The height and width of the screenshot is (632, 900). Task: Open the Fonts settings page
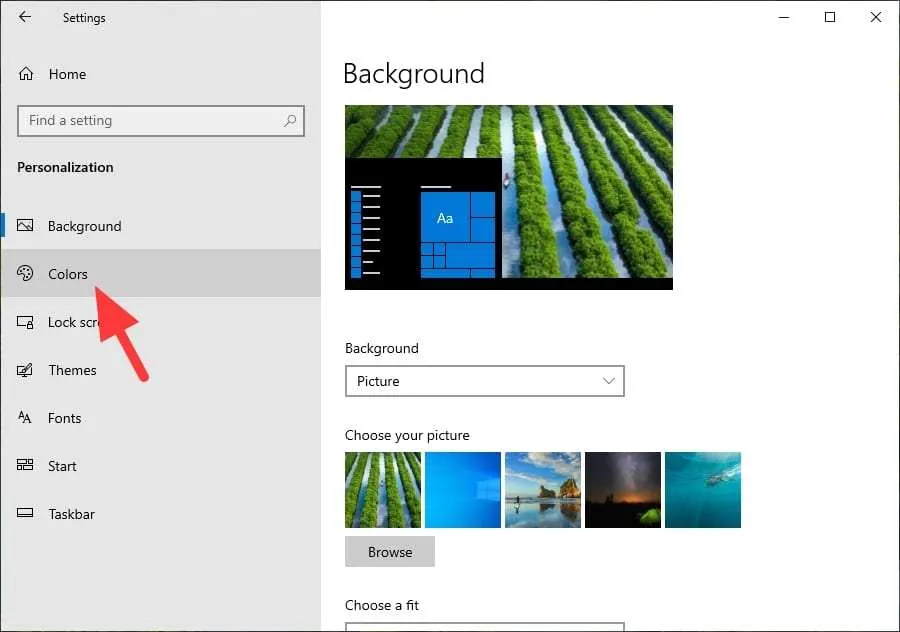(161, 418)
